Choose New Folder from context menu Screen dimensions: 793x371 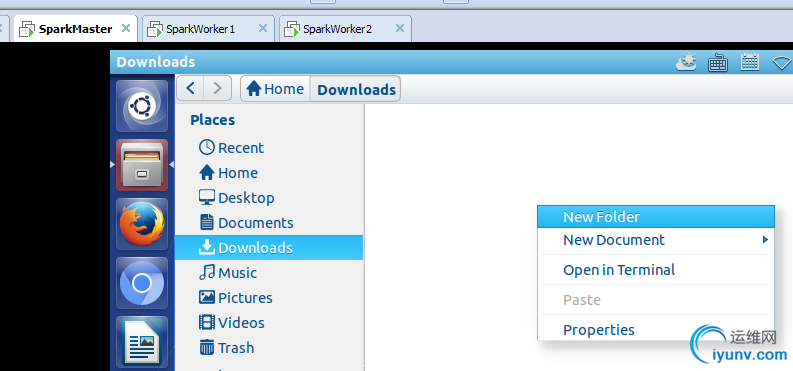tap(655, 217)
